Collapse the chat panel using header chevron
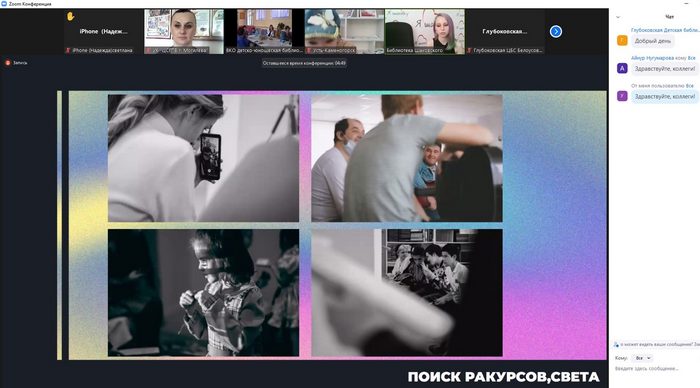Screen dimensions: 700x388 pyautogui.click(x=618, y=17)
